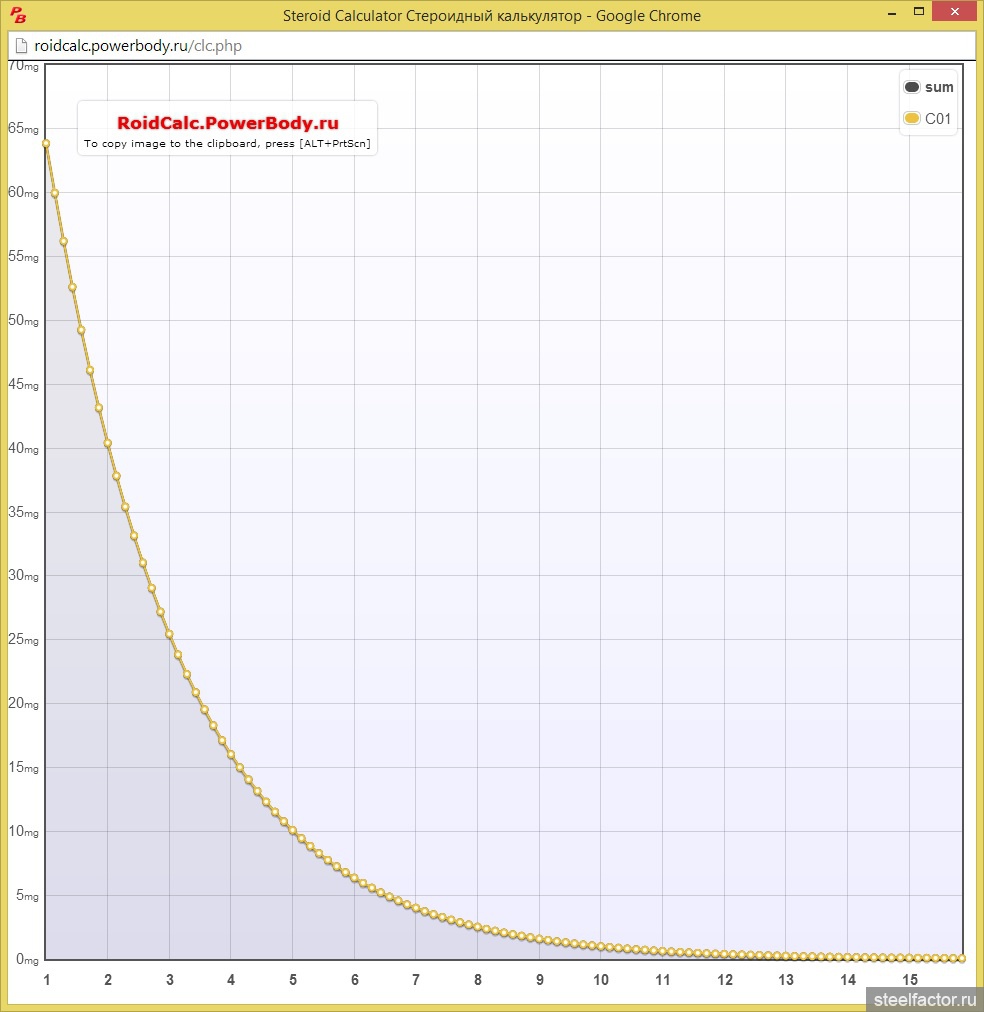Click the x-axis label 15
984x1012 pixels.
(x=909, y=980)
